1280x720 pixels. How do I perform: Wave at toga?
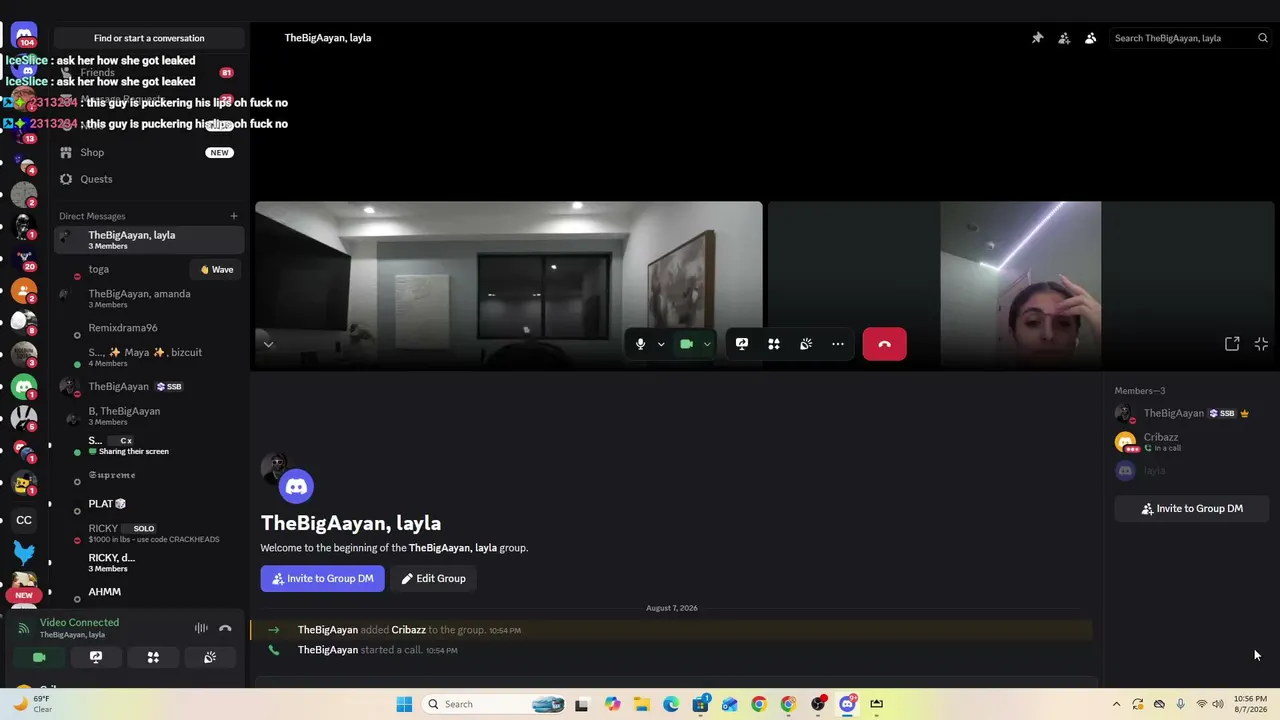point(217,269)
